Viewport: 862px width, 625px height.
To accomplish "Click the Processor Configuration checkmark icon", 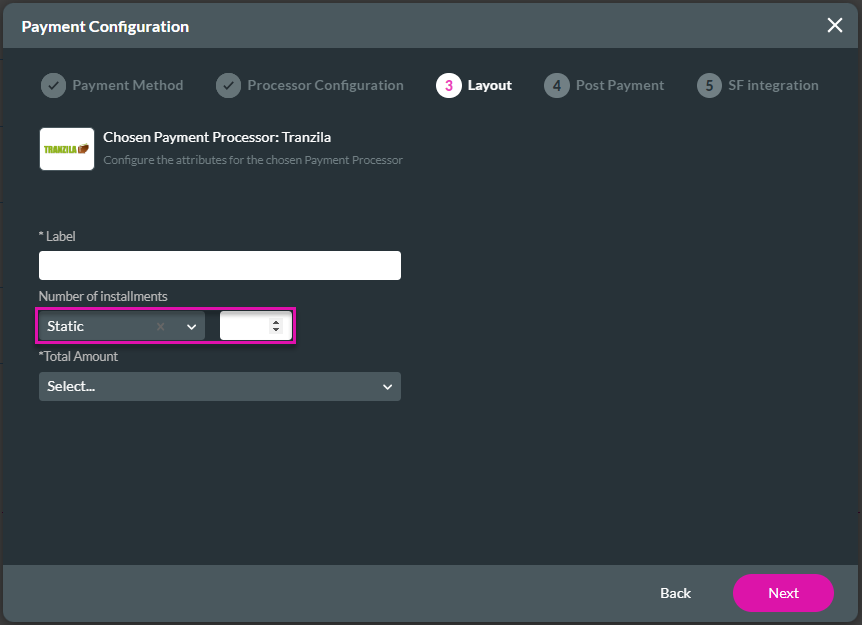I will click(x=228, y=85).
